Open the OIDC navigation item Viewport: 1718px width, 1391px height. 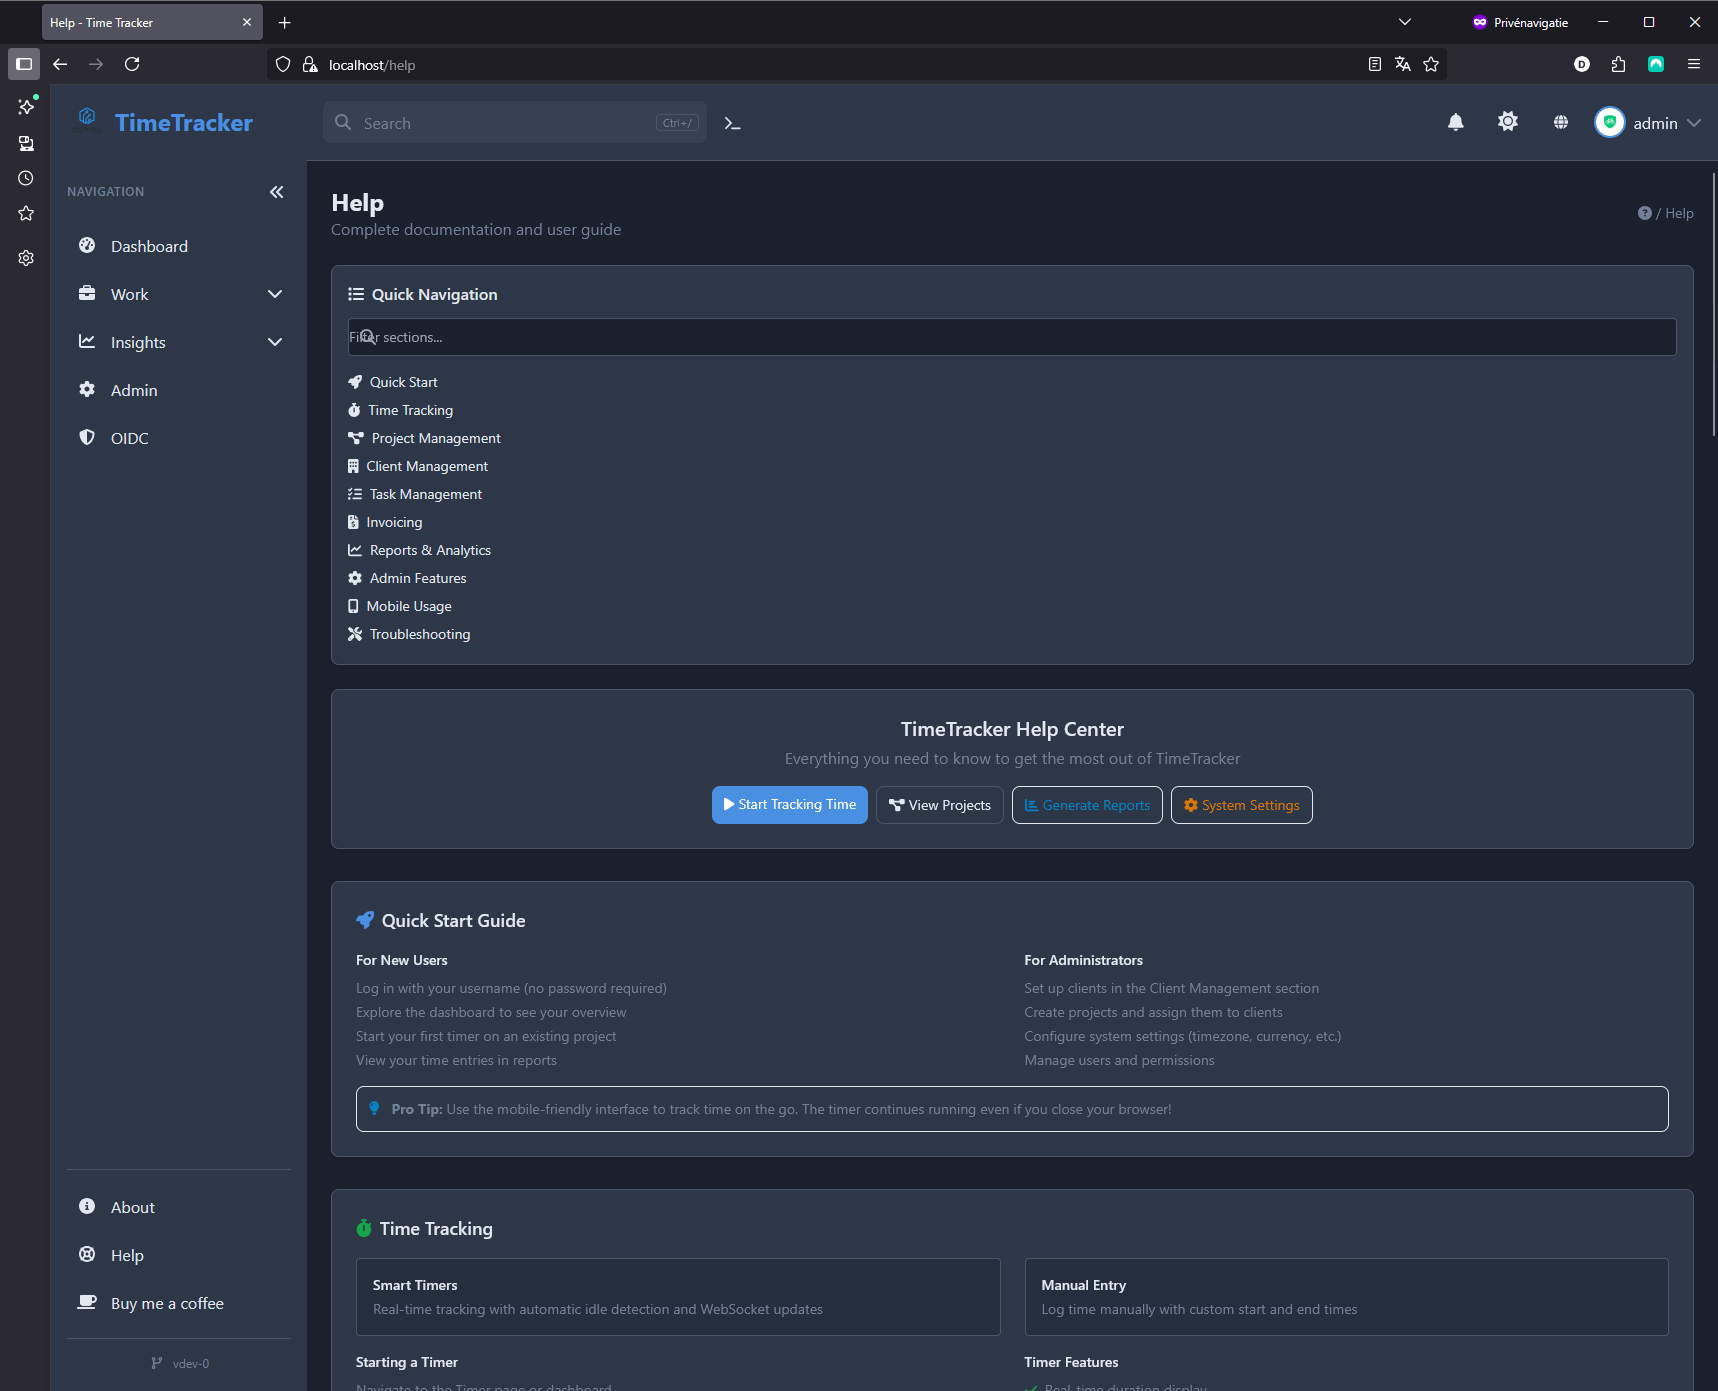click(129, 438)
